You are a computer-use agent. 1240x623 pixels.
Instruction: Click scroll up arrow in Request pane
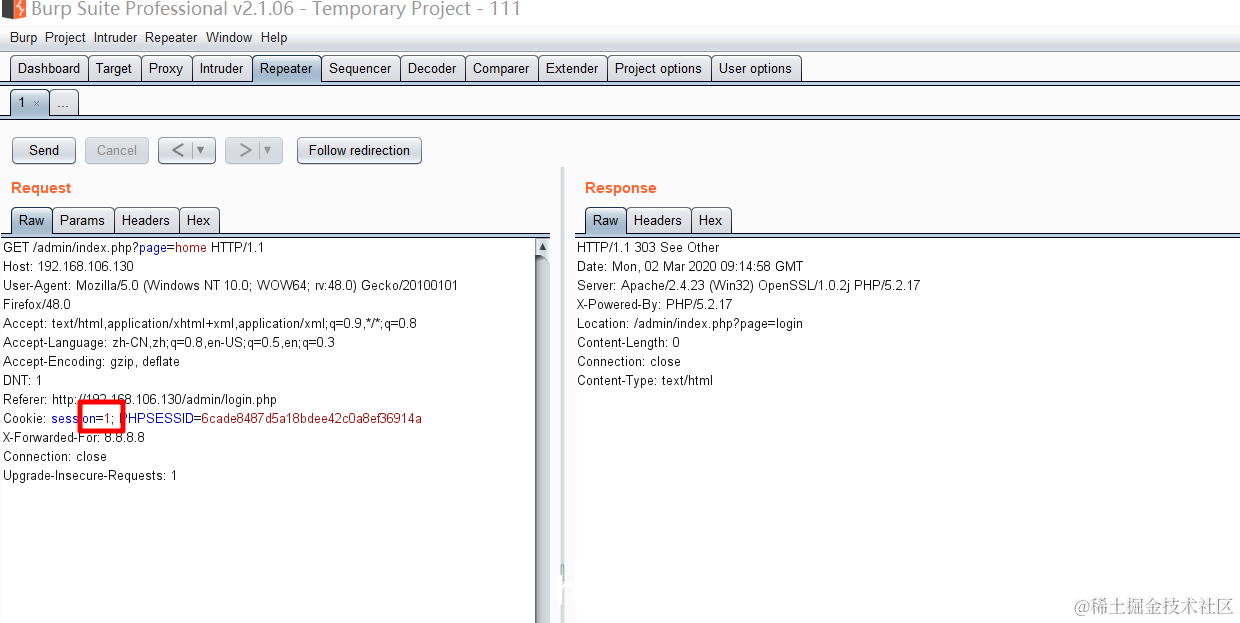coord(542,246)
